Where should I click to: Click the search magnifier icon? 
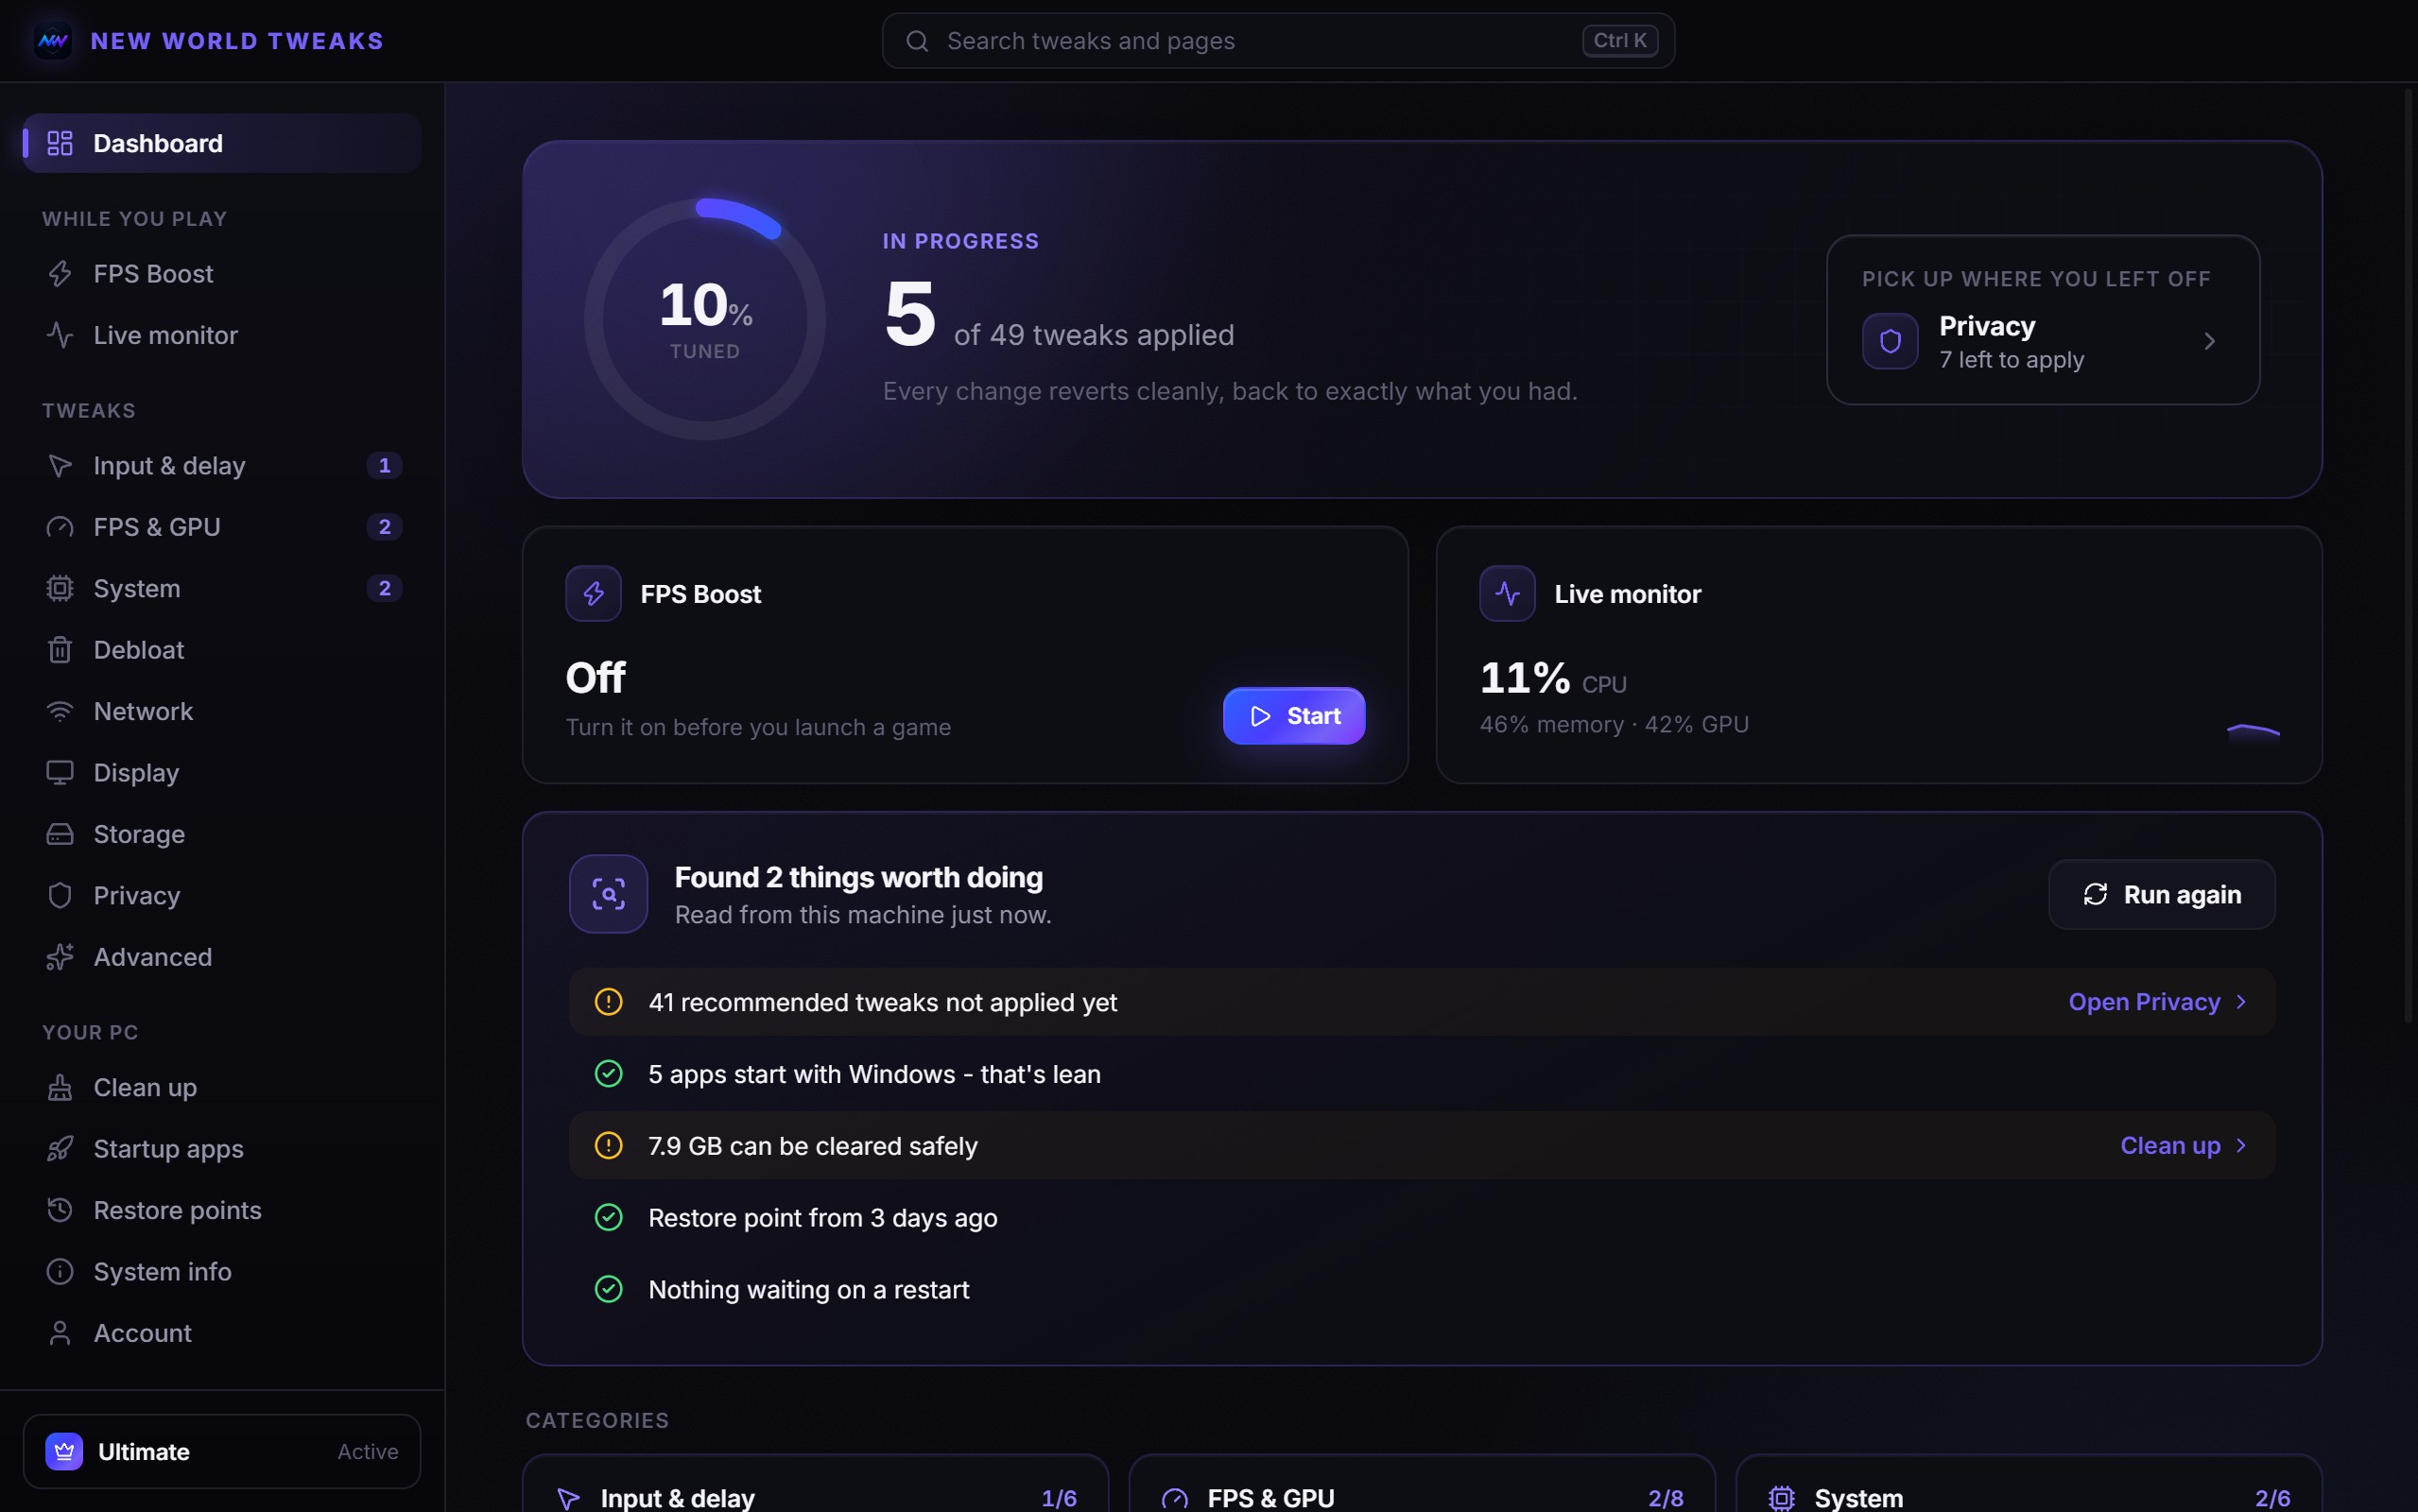(x=917, y=41)
